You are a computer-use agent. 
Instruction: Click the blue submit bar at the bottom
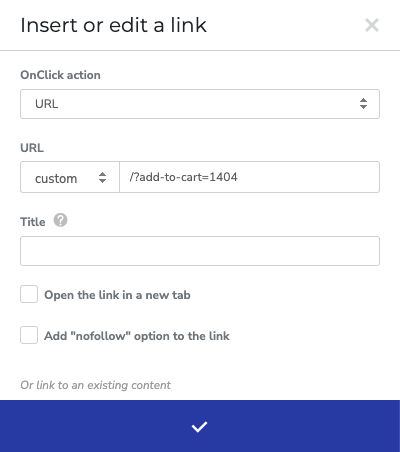200,426
